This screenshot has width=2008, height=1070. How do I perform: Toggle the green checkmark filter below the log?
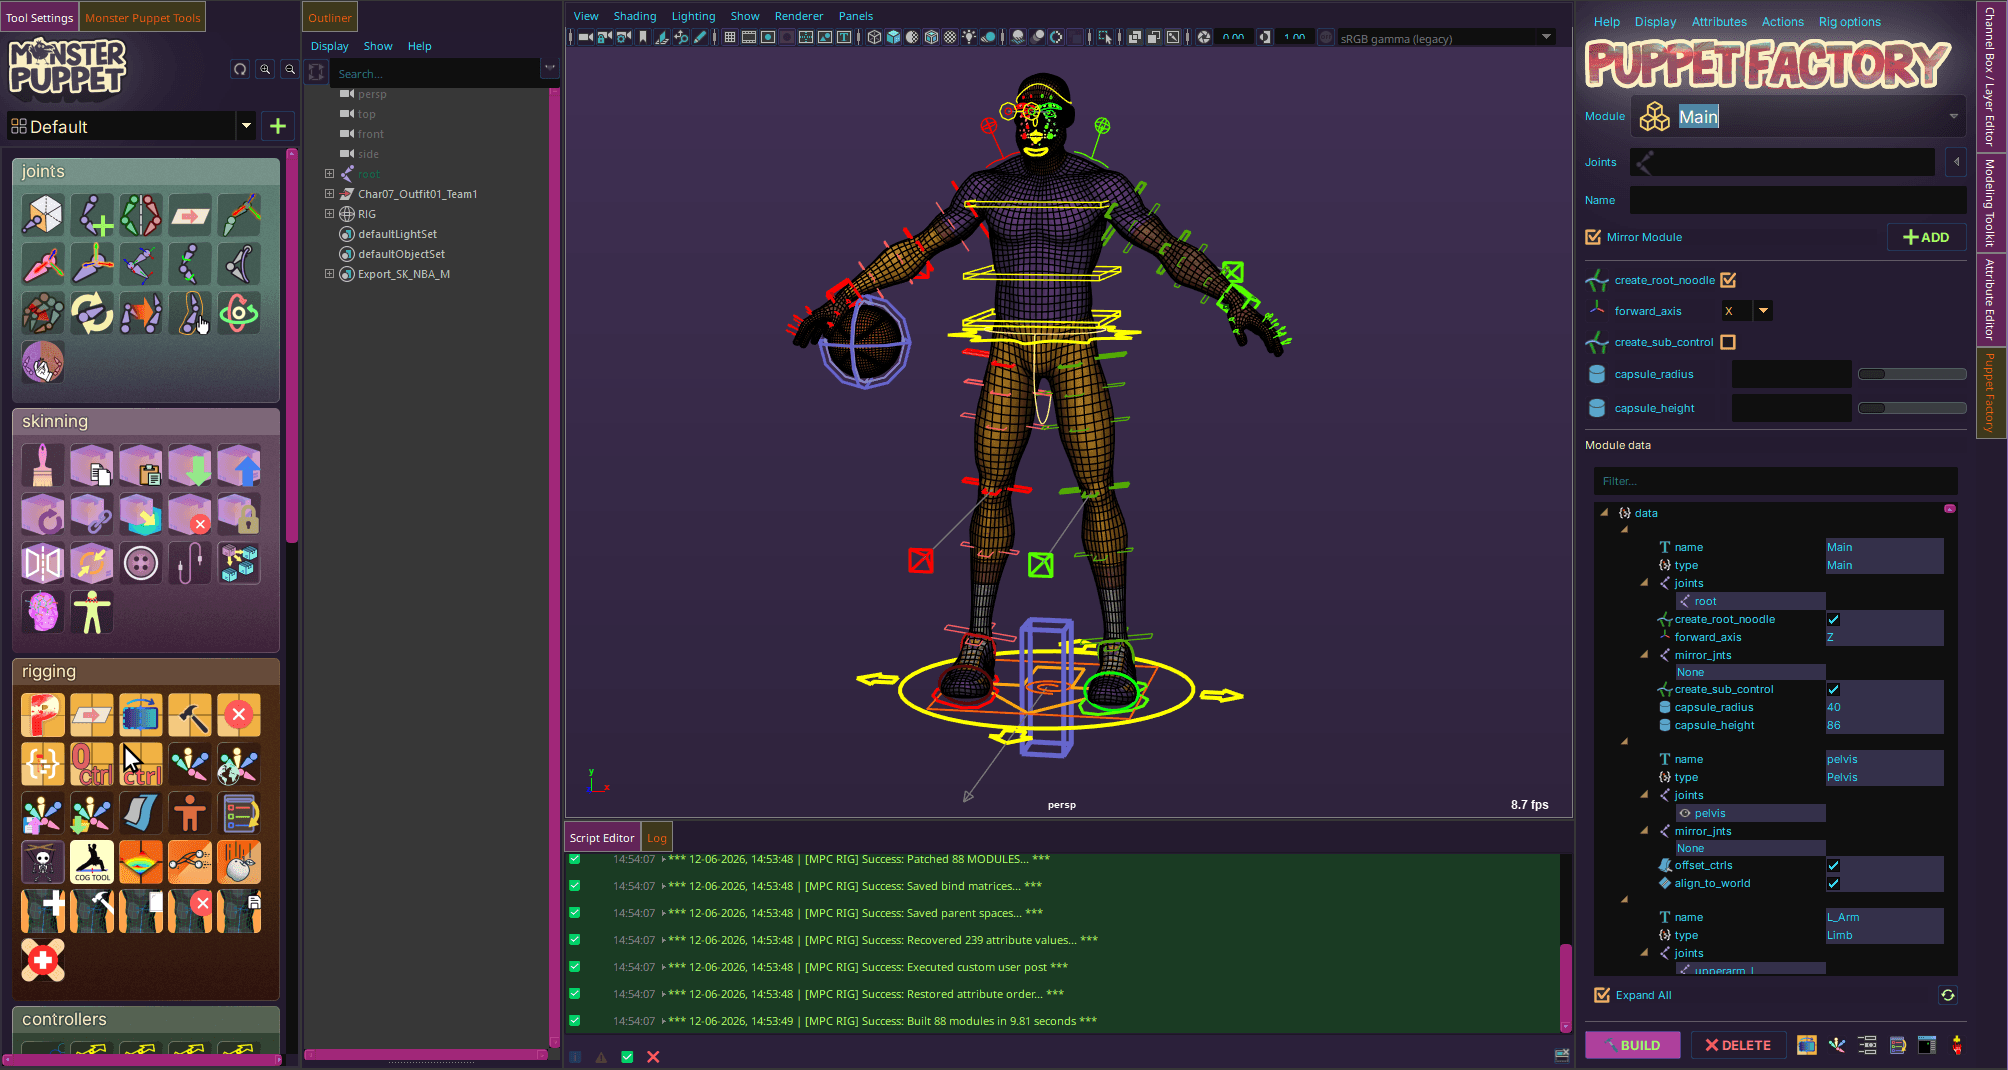coord(627,1057)
